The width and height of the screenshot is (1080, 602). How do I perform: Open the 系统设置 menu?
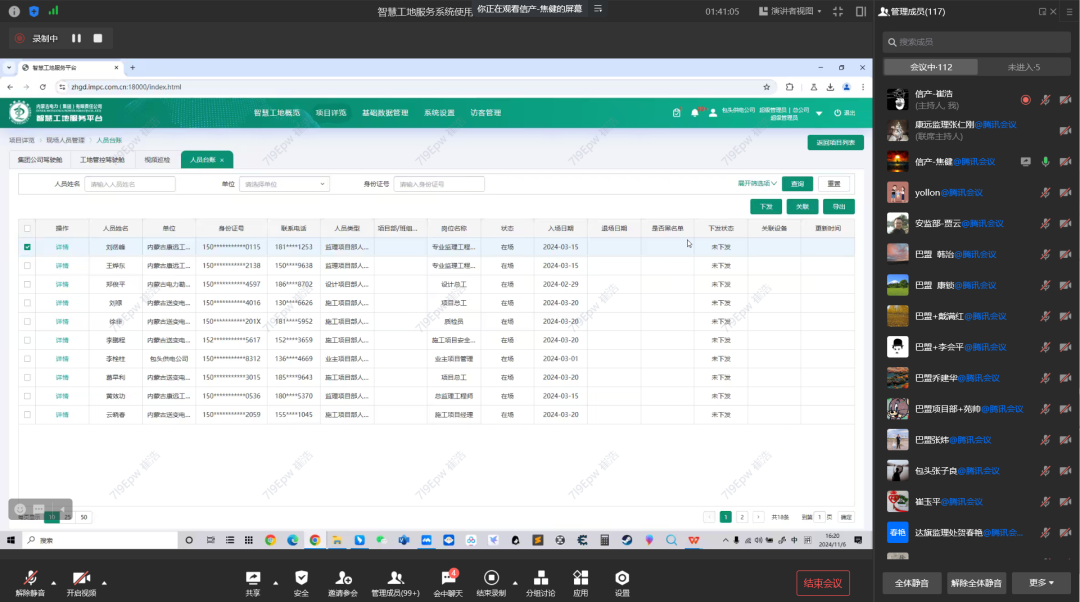point(439,112)
